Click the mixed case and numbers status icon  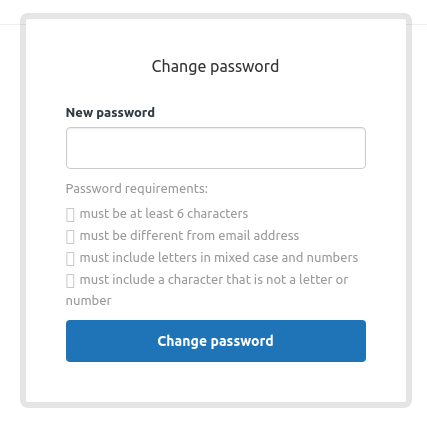pyautogui.click(x=70, y=259)
